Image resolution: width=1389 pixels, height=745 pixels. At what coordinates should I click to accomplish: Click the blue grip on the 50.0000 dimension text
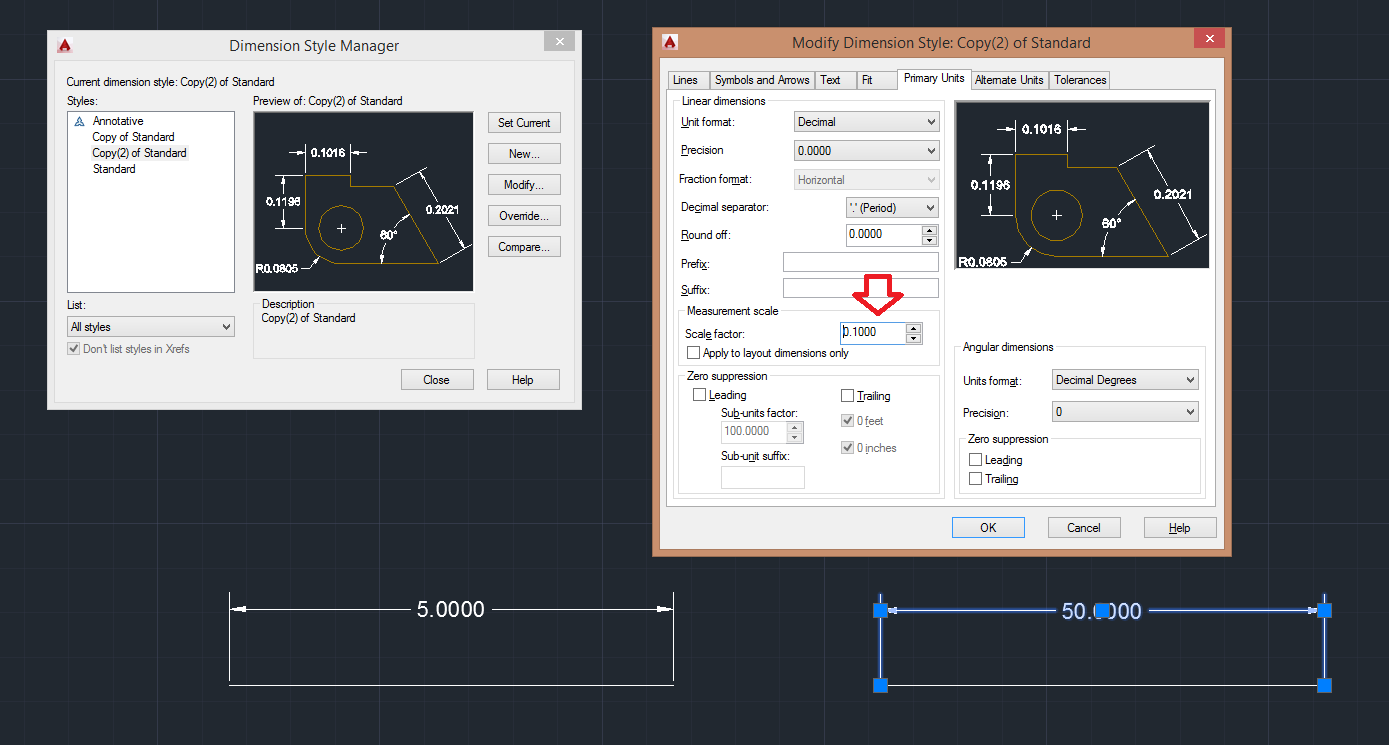pos(1102,610)
